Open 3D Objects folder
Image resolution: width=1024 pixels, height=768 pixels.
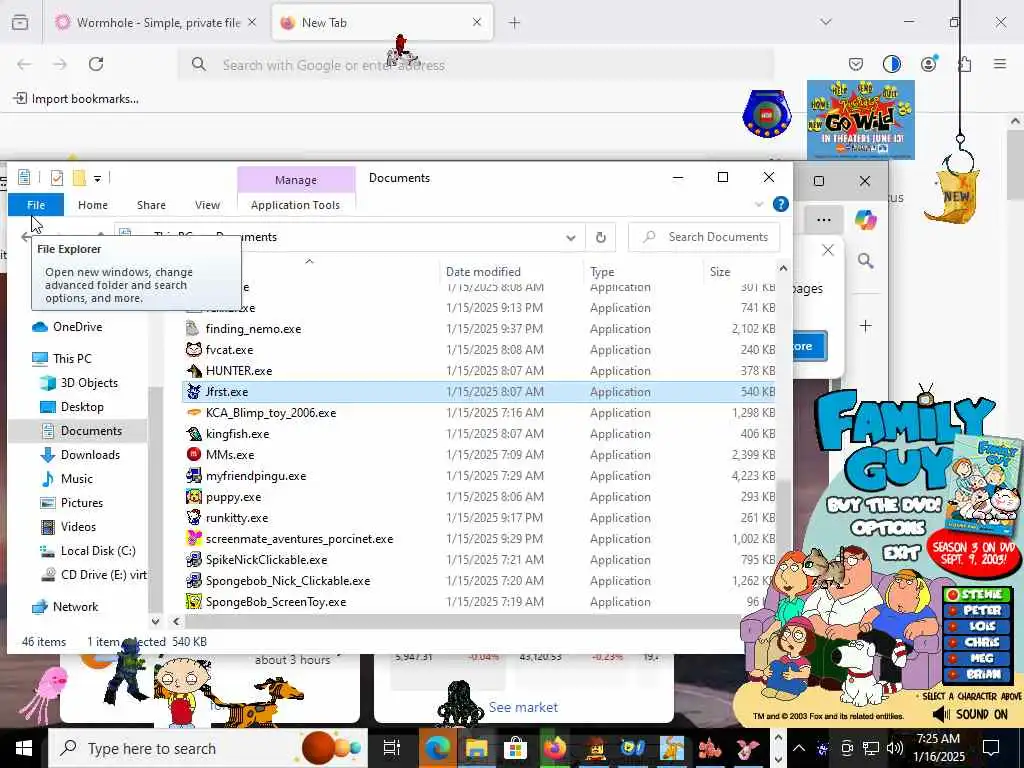coord(89,383)
